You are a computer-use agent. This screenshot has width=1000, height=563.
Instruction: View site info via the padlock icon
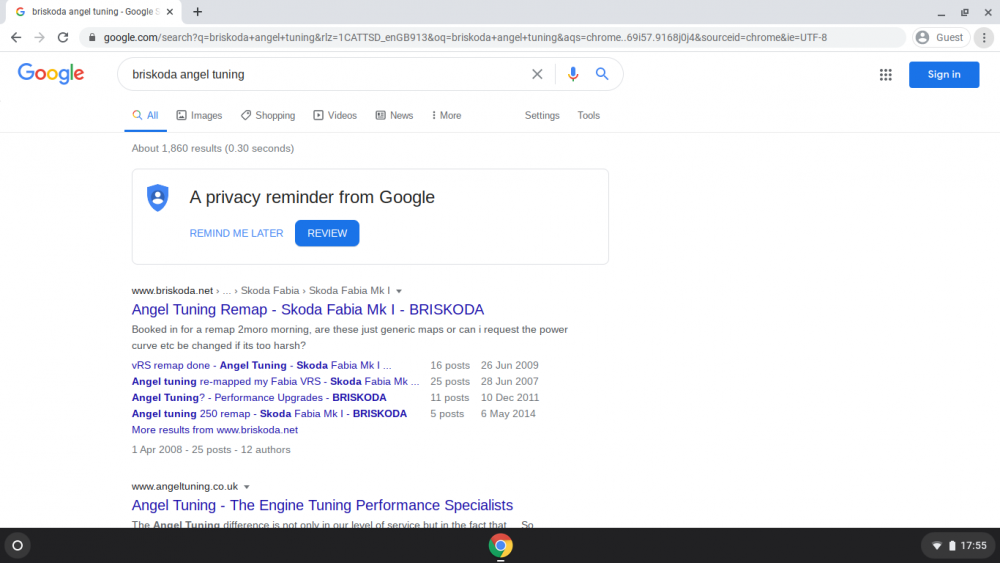click(x=92, y=38)
